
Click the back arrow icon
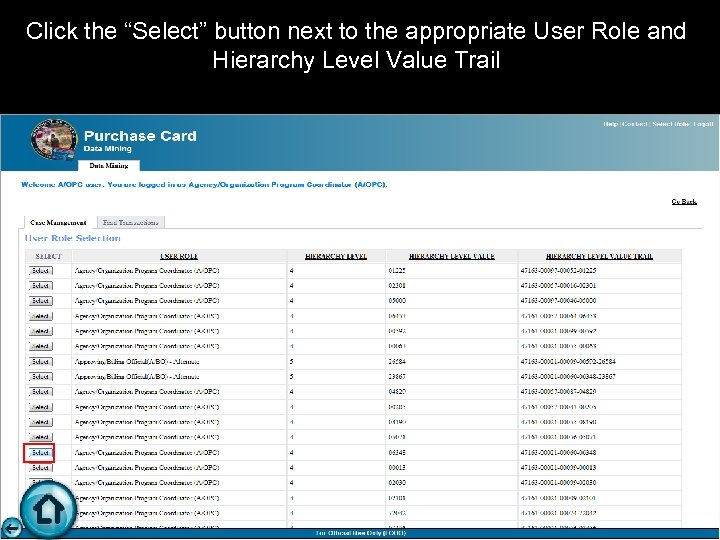coord(11,527)
